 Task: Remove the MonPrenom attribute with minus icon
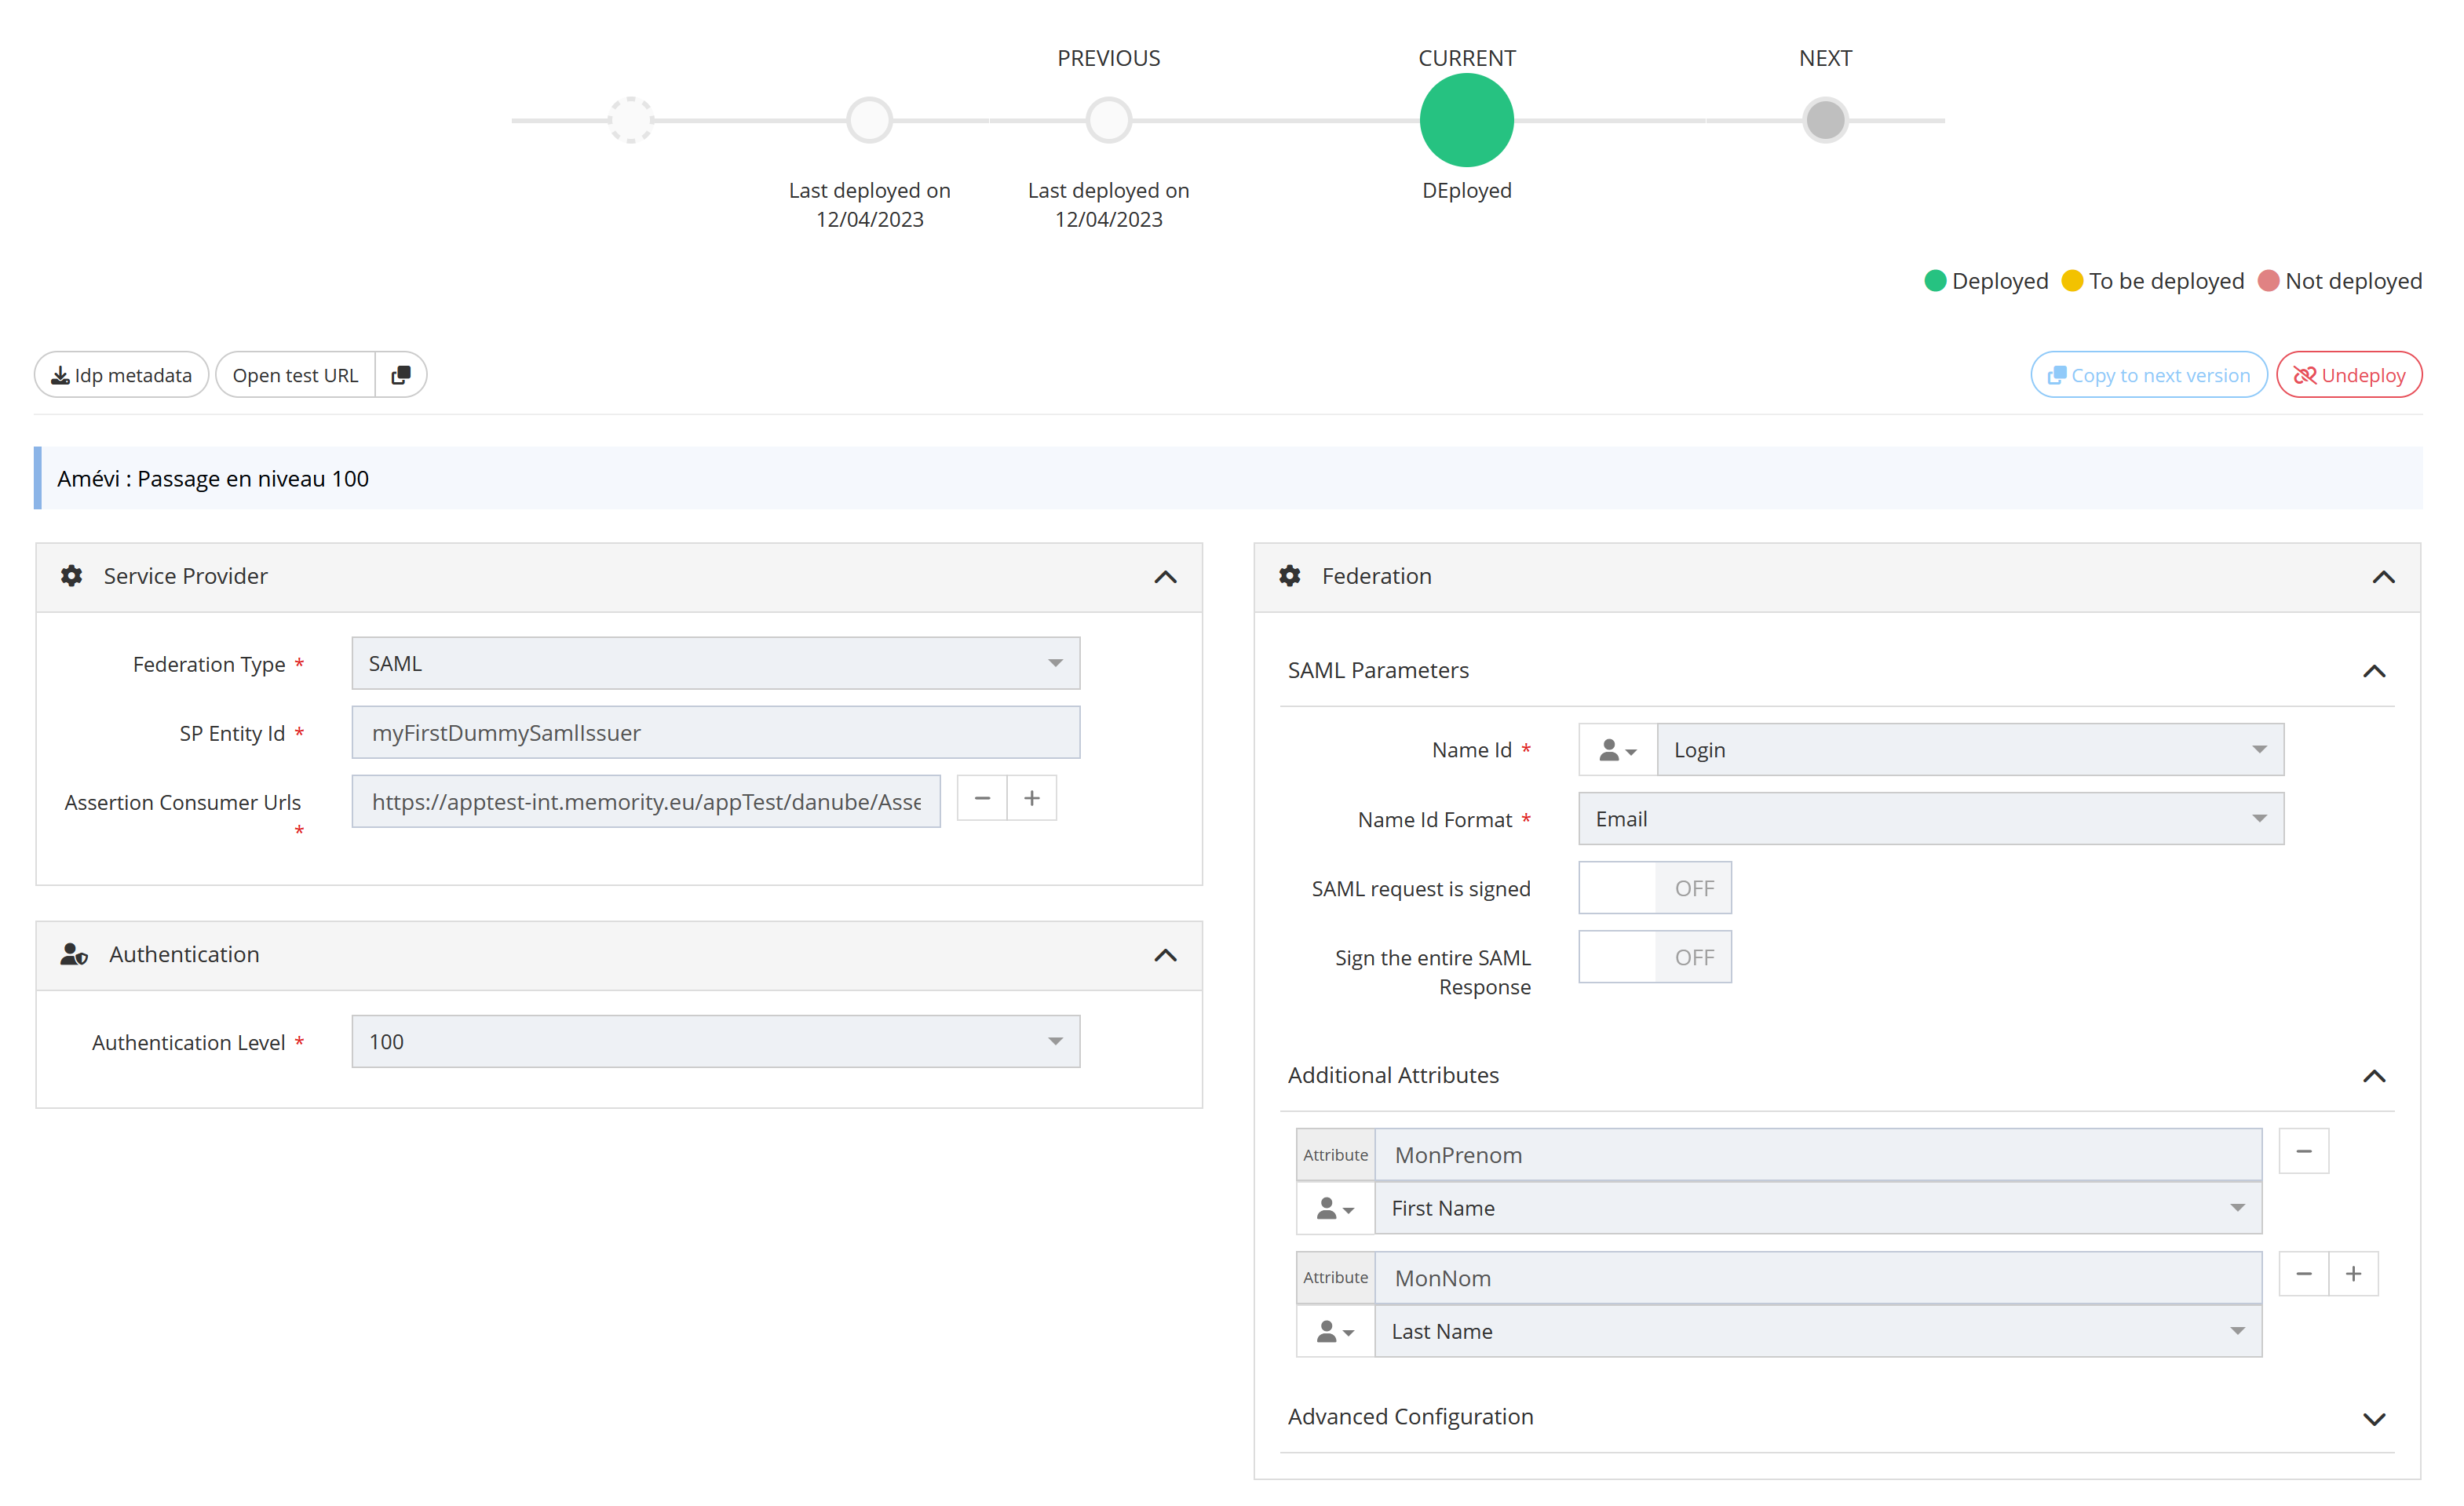pyautogui.click(x=2303, y=1151)
